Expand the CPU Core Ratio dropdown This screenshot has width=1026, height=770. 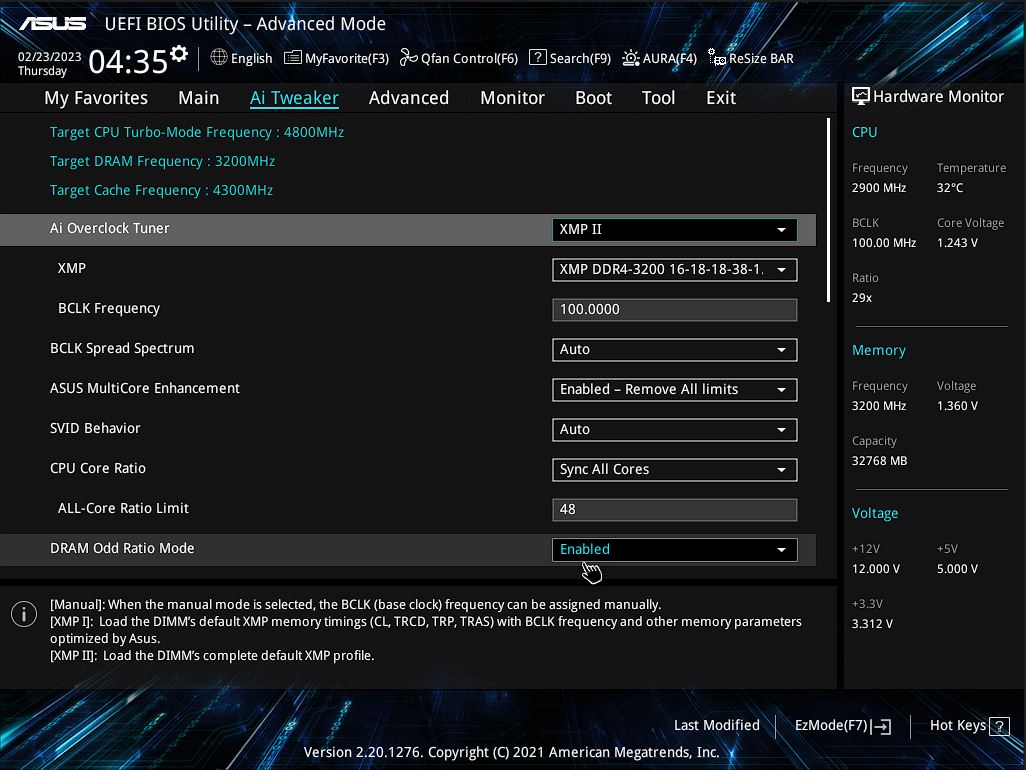674,469
